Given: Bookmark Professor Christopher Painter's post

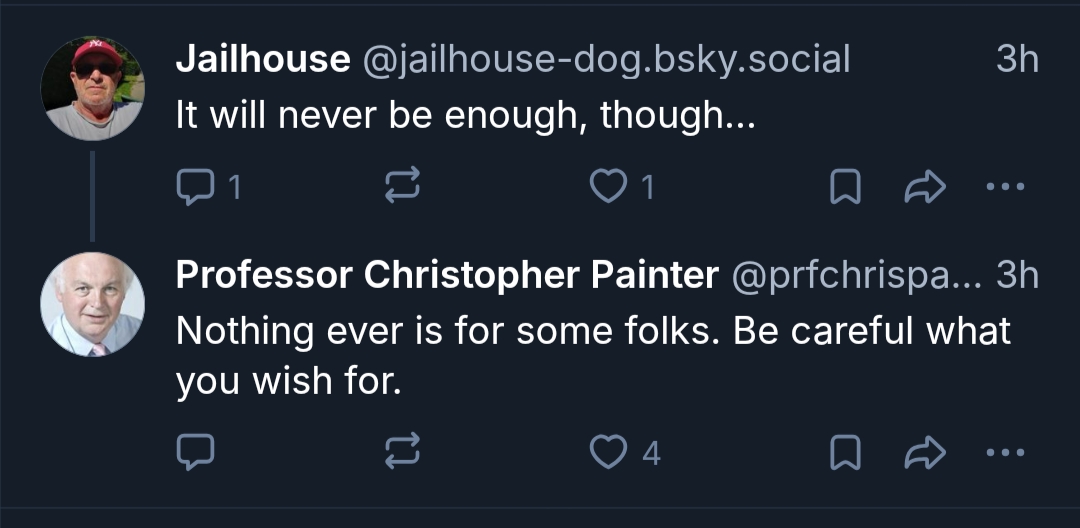Looking at the screenshot, I should coord(845,453).
